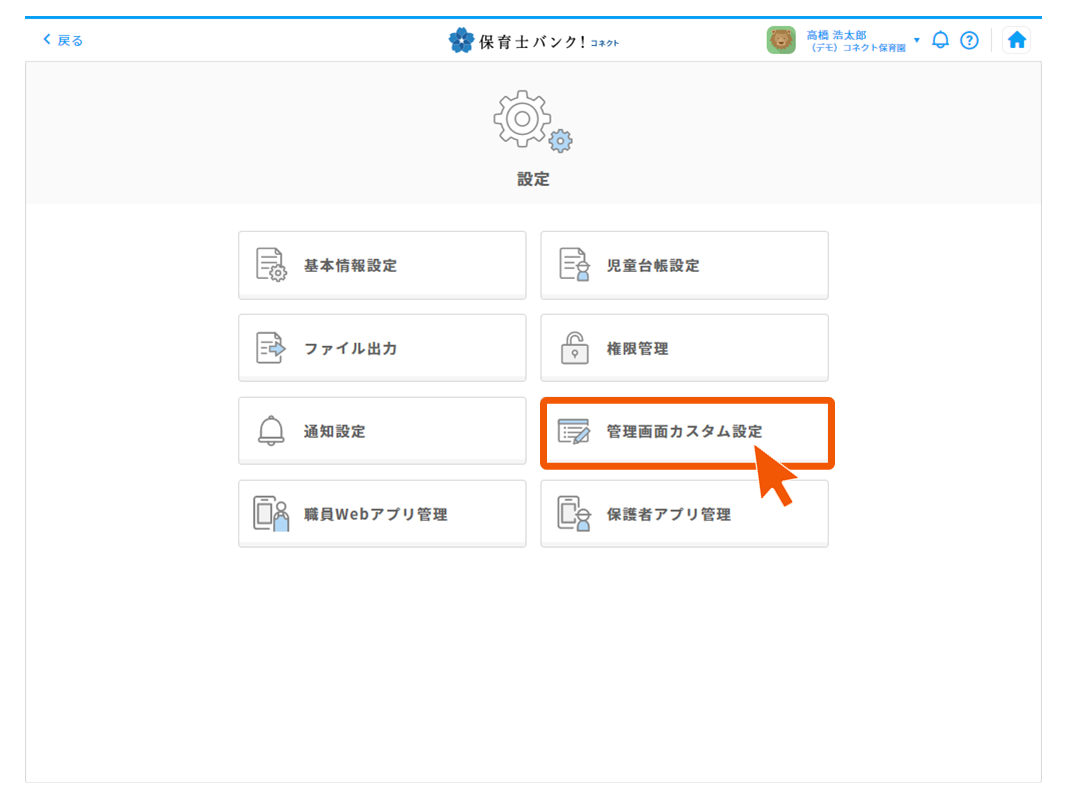Click the 児童台帳設定 document icon
The width and height of the screenshot is (1067, 800).
tap(573, 265)
